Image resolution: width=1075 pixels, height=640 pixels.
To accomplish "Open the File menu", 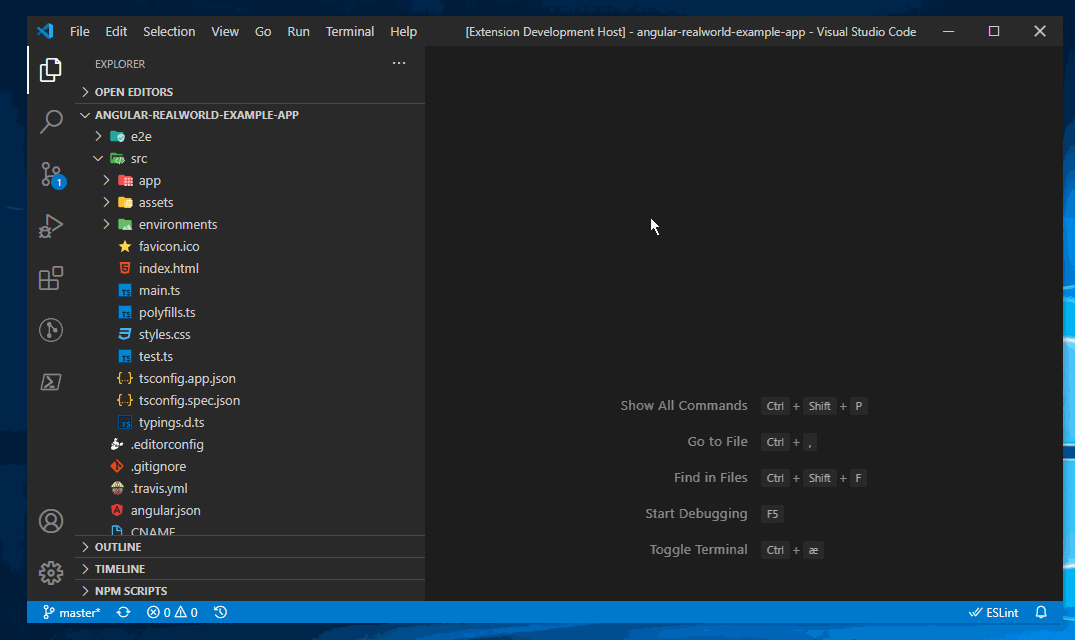I will click(80, 32).
